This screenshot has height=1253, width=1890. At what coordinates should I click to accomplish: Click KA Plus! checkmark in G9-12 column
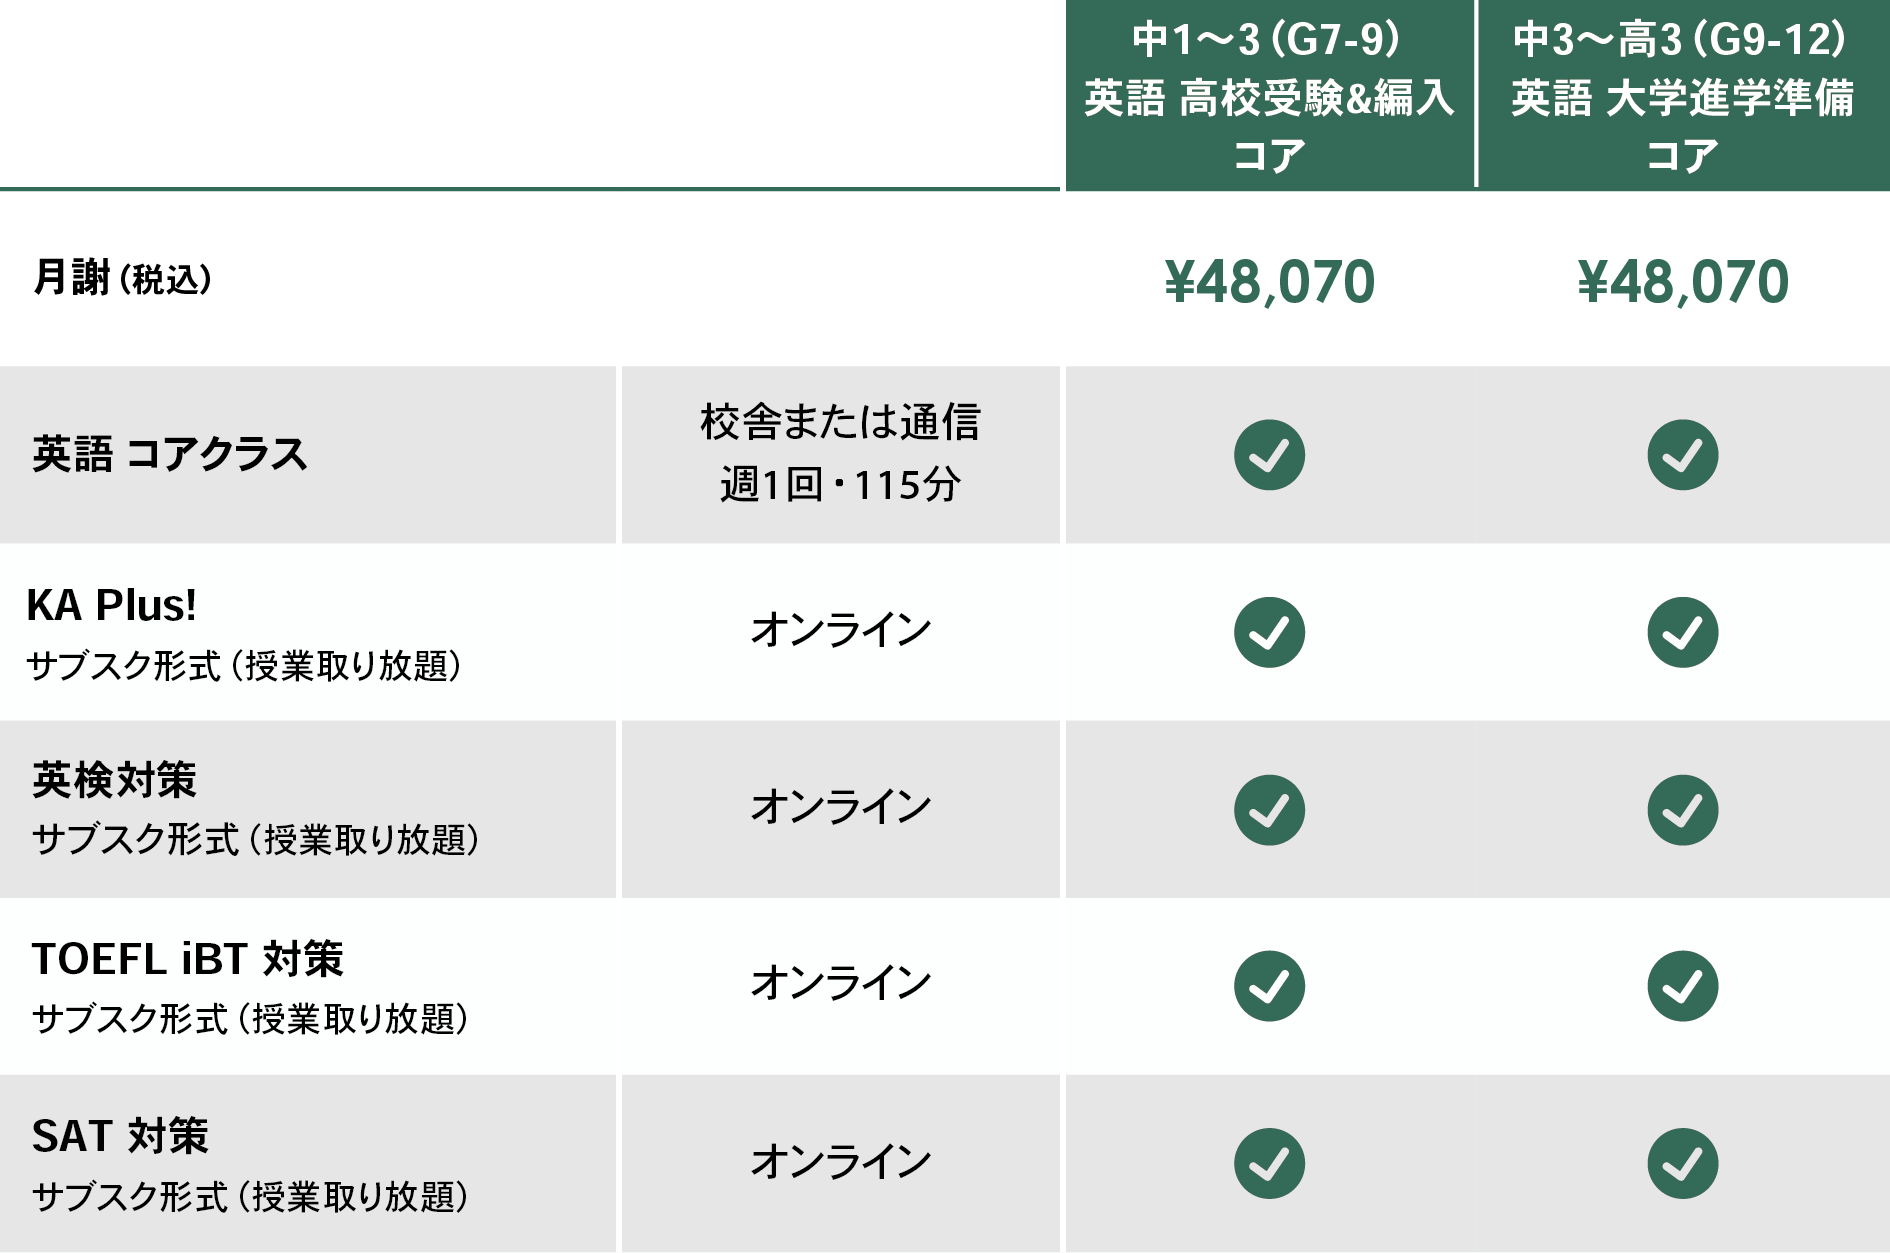pyautogui.click(x=1682, y=632)
